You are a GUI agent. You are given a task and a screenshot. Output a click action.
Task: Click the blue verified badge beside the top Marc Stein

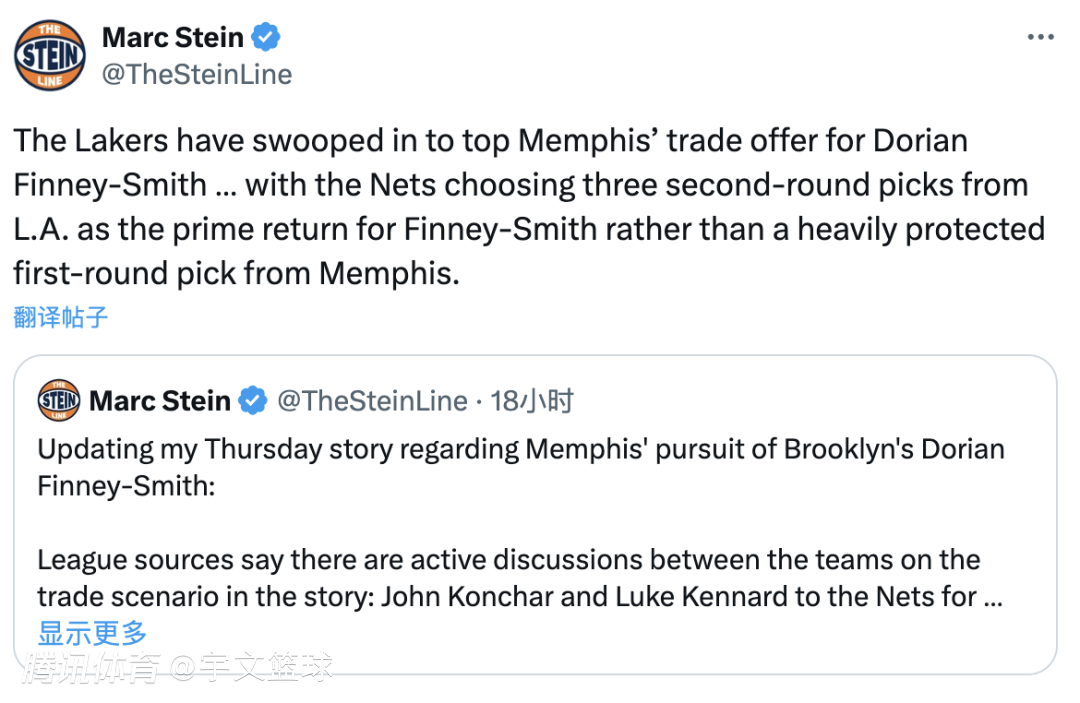tap(265, 38)
